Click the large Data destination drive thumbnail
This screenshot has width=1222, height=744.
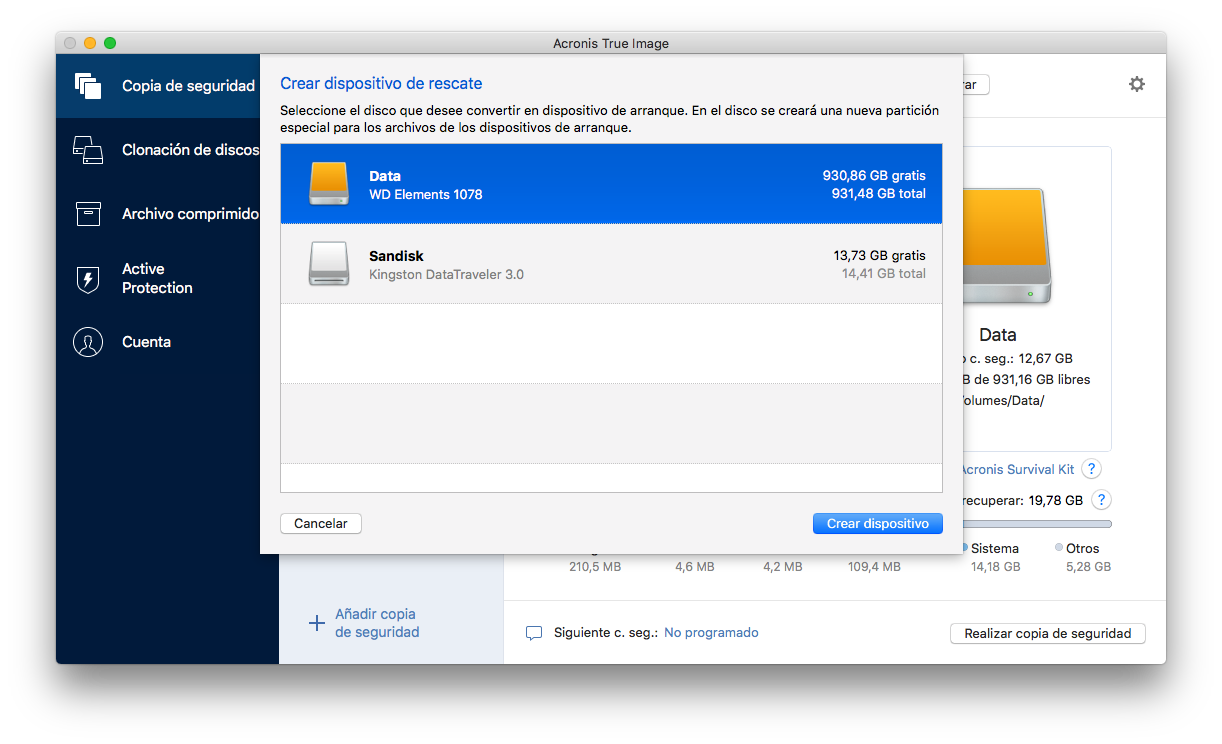pos(1003,246)
